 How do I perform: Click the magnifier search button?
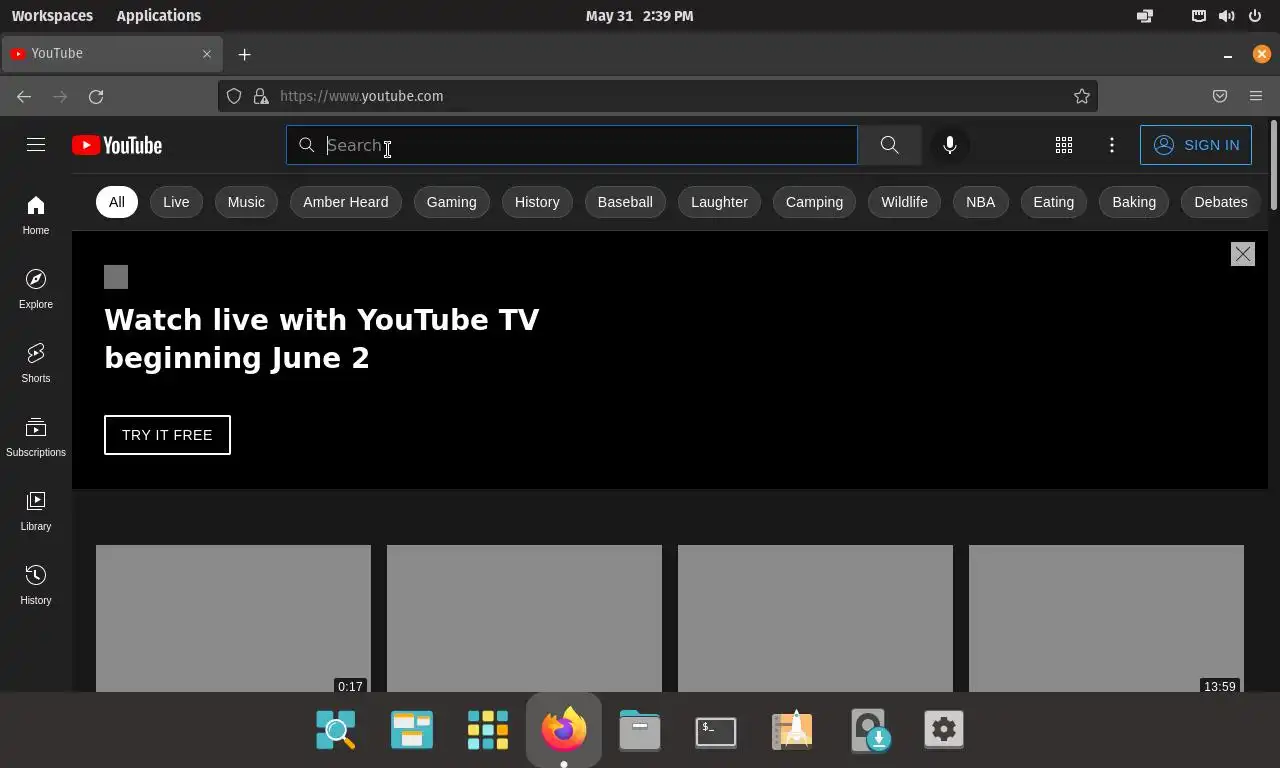coord(889,145)
